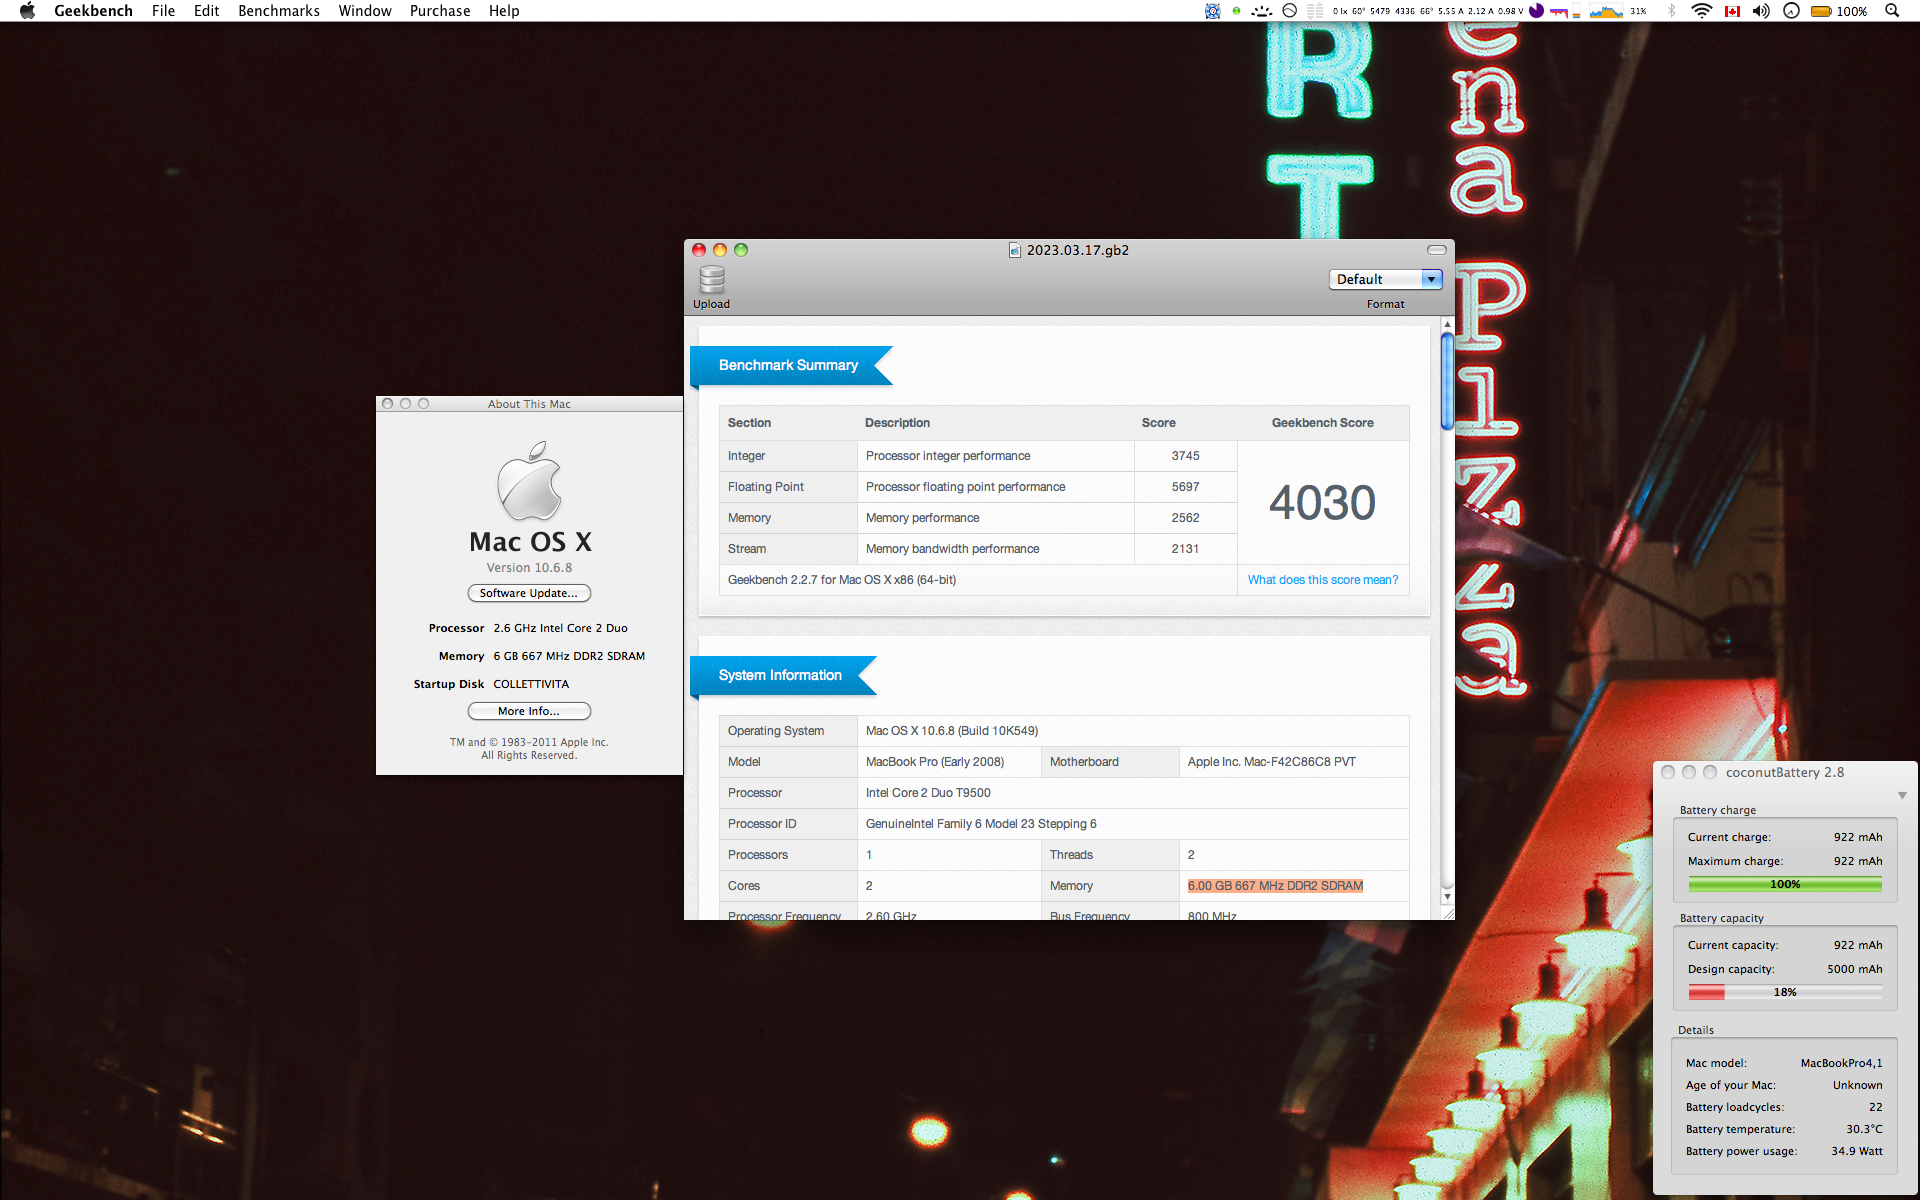Screen dimensions: 1920x1200
Task: Open the Purchase menu
Action: pos(439,11)
